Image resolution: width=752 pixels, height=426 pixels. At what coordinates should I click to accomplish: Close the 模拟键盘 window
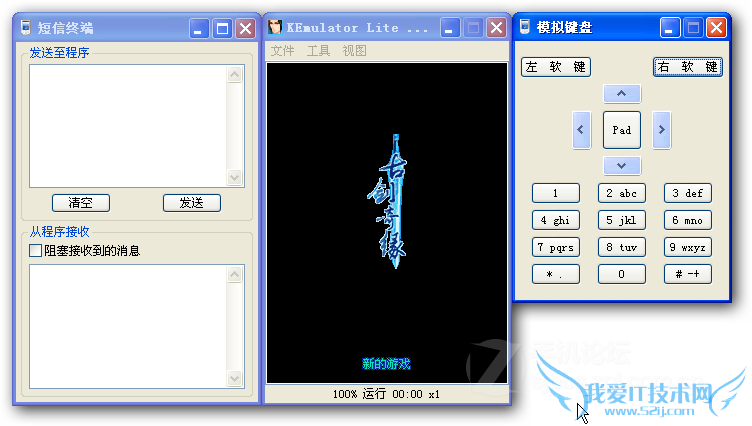pyautogui.click(x=717, y=27)
